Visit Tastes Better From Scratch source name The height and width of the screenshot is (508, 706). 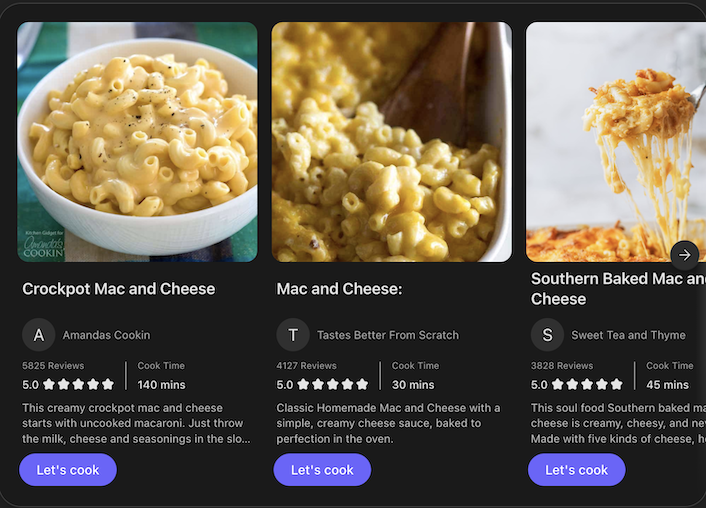point(388,335)
